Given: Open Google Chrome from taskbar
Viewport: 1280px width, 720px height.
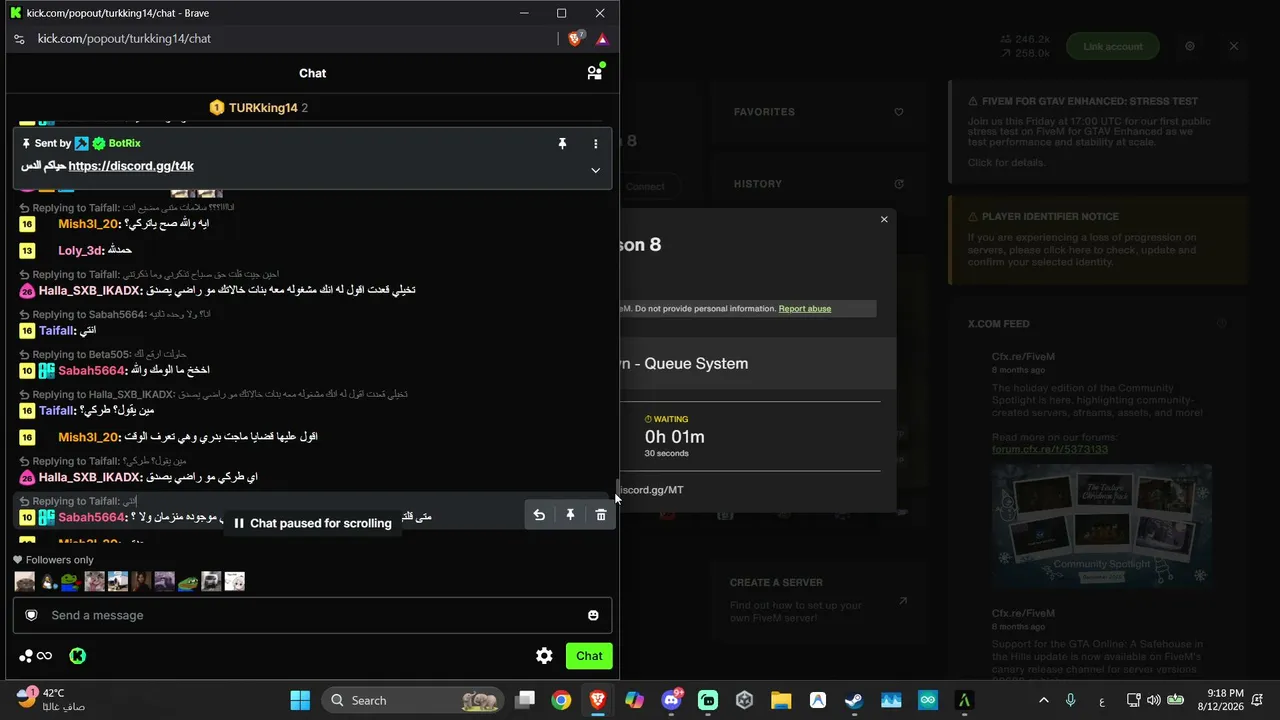Looking at the screenshot, I should point(561,700).
